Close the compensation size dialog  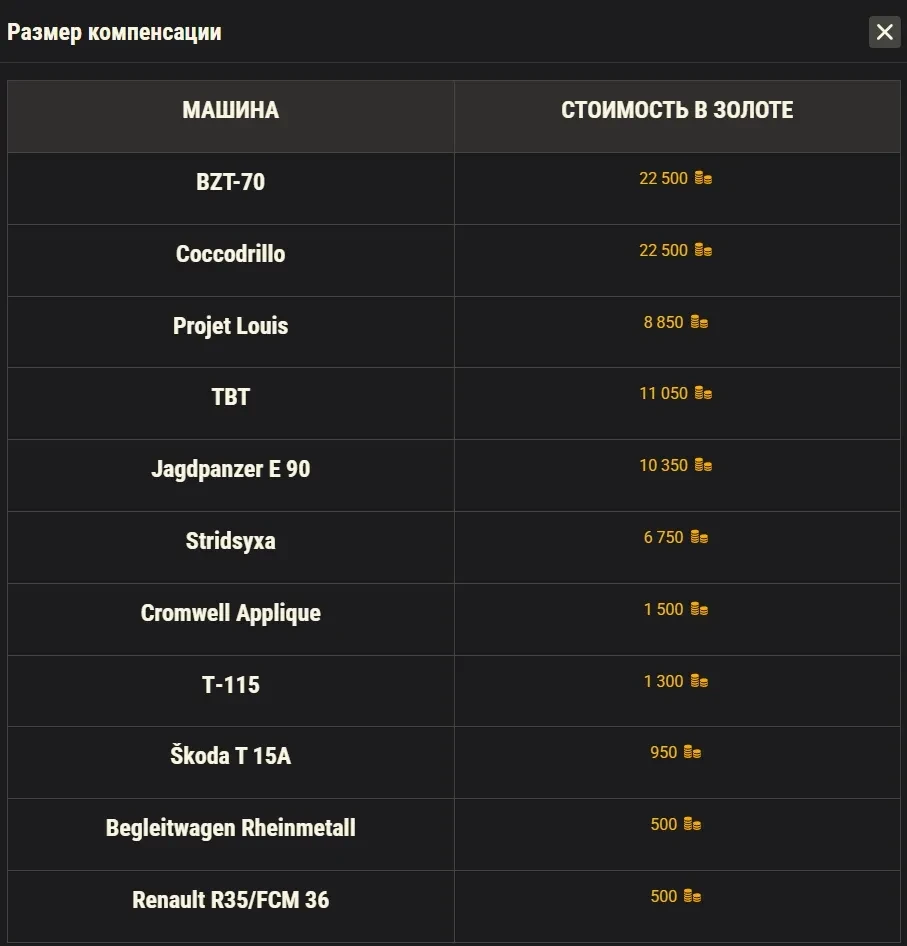pos(884,32)
